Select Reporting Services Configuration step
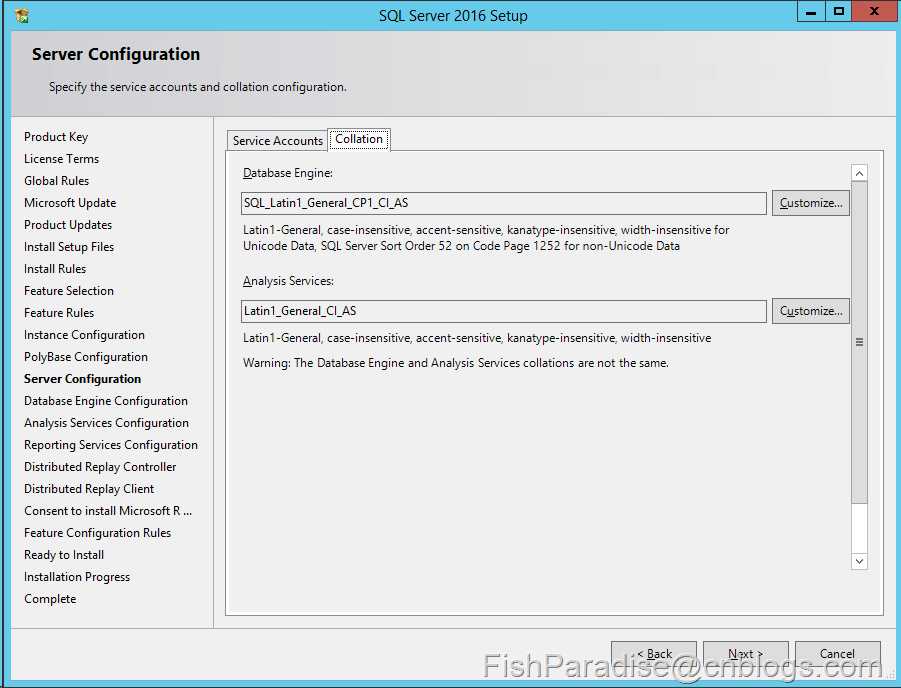This screenshot has height=688, width=901. click(x=111, y=445)
